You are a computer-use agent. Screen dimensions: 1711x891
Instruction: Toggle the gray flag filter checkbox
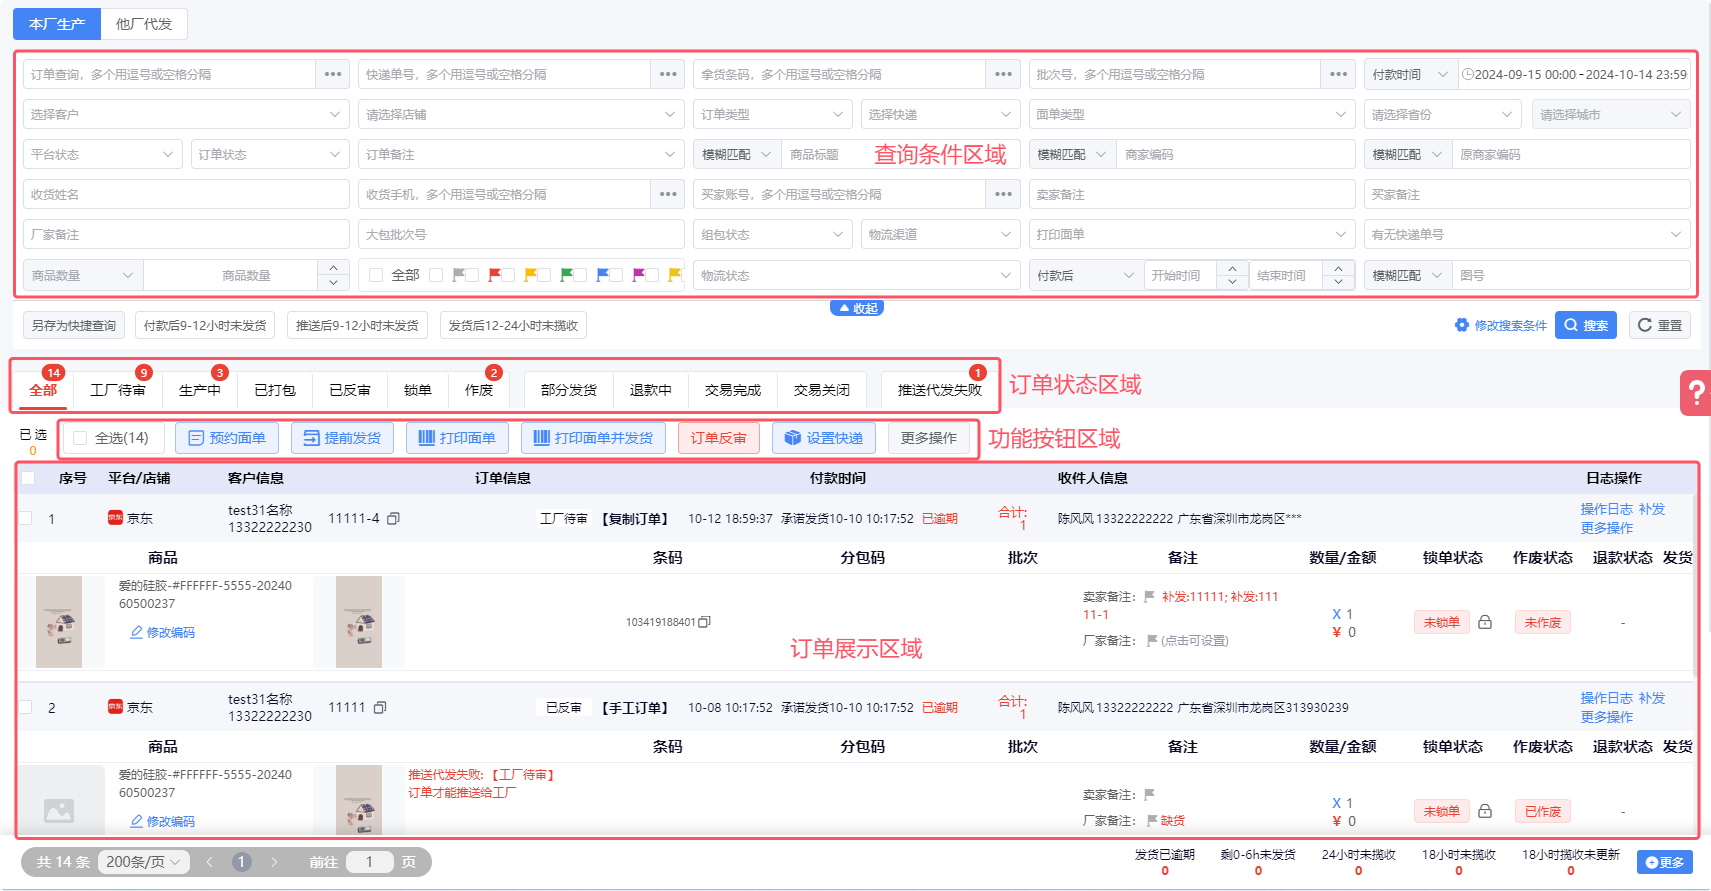(436, 275)
